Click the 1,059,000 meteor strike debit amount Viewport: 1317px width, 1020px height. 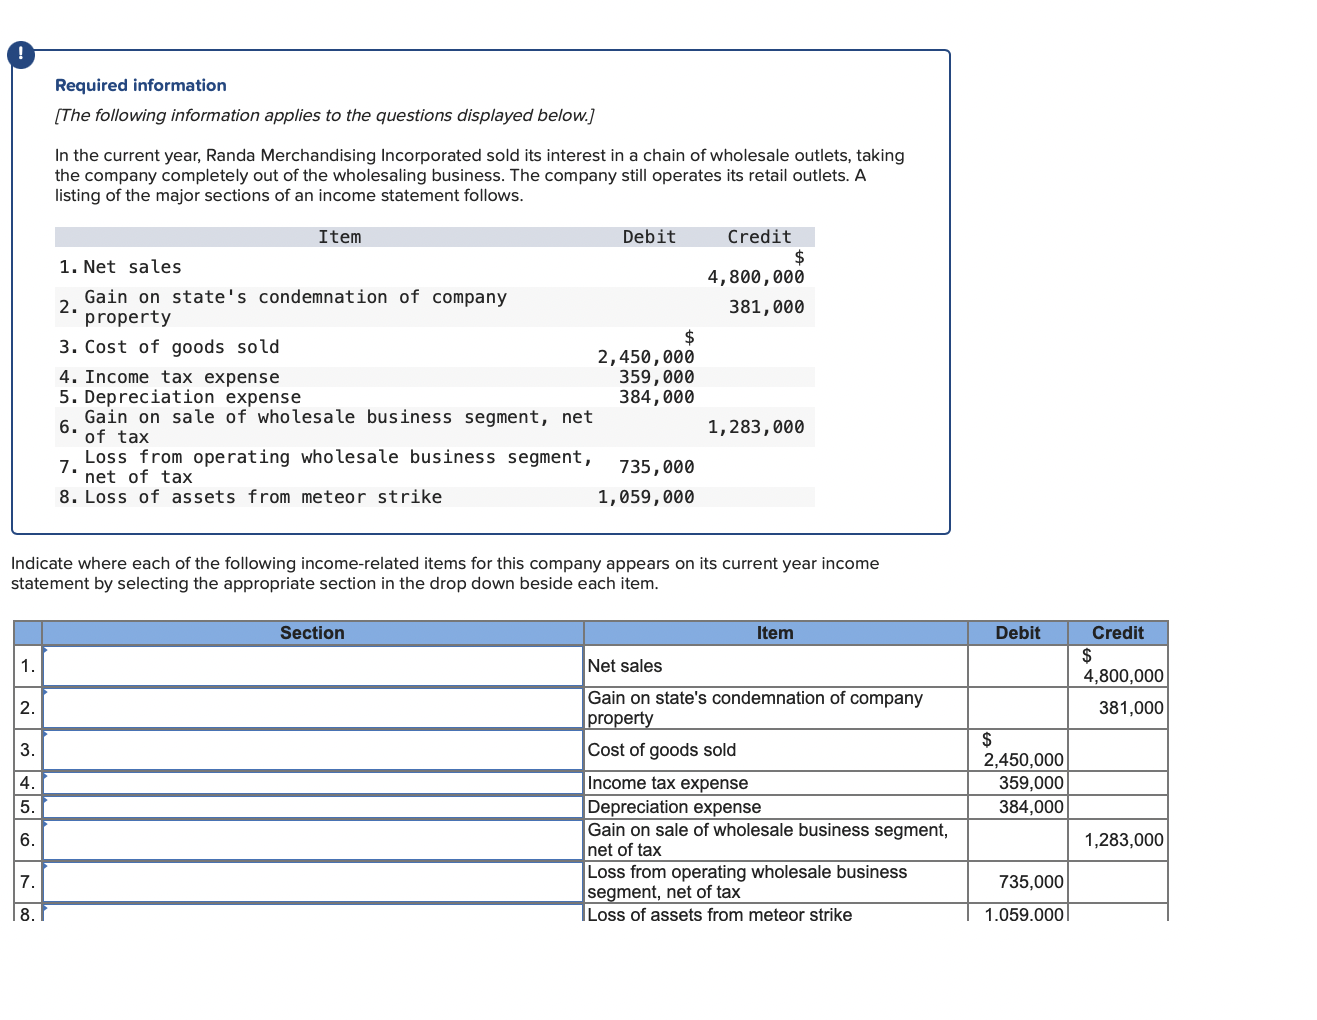pyautogui.click(x=1023, y=914)
